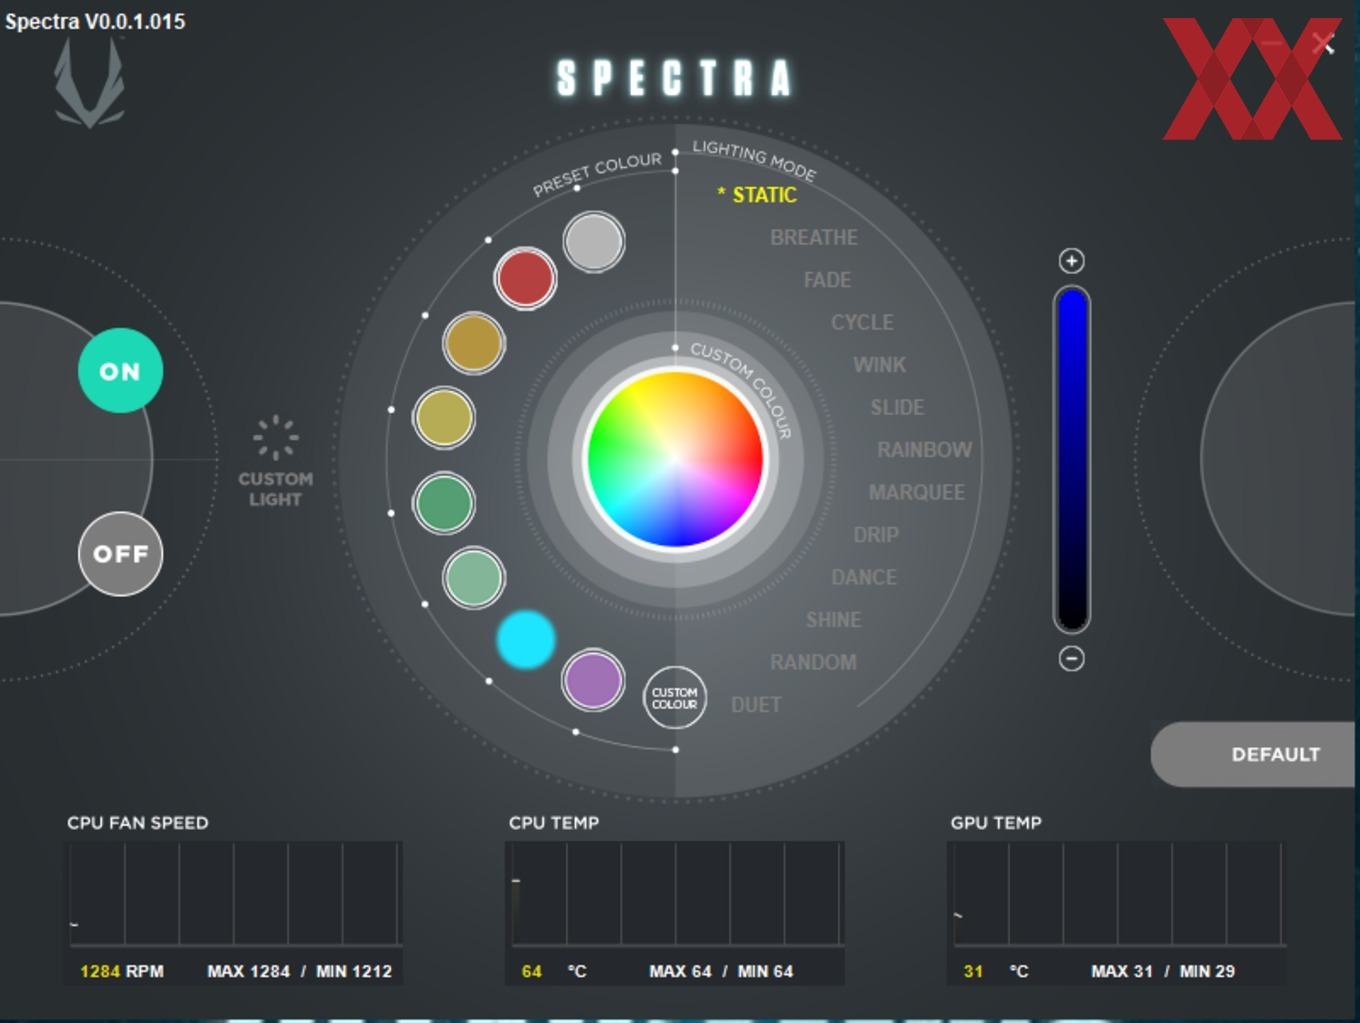Select the red preset colour swatch
Viewport: 1360px width, 1023px height.
525,278
